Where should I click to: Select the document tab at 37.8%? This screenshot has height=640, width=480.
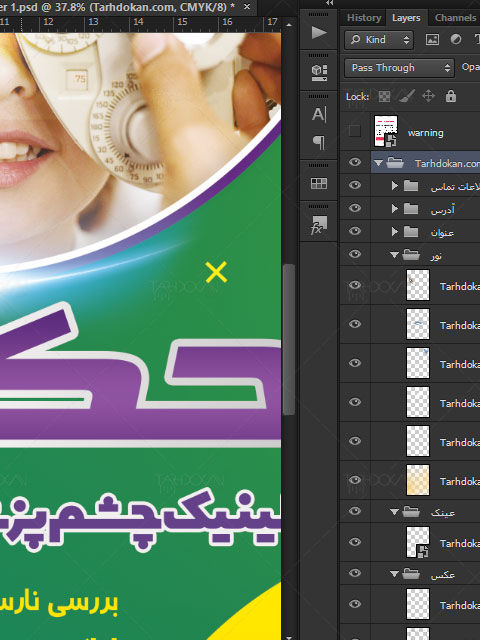[x=118, y=7]
